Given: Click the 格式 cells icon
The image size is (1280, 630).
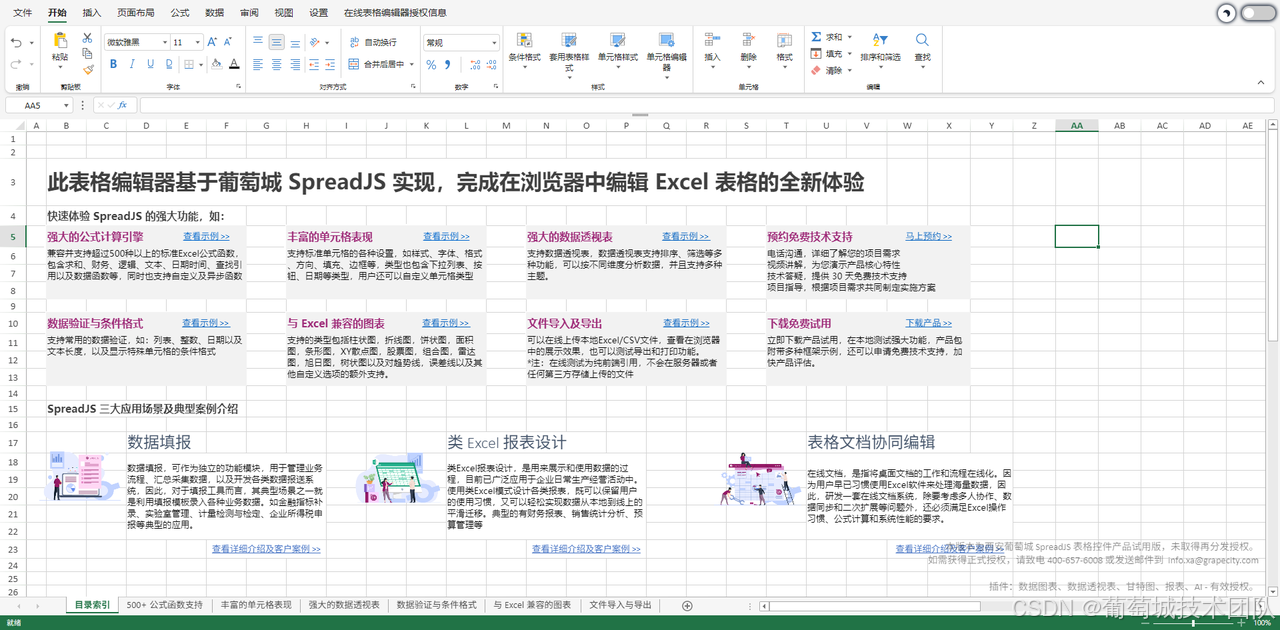Looking at the screenshot, I should 785,40.
